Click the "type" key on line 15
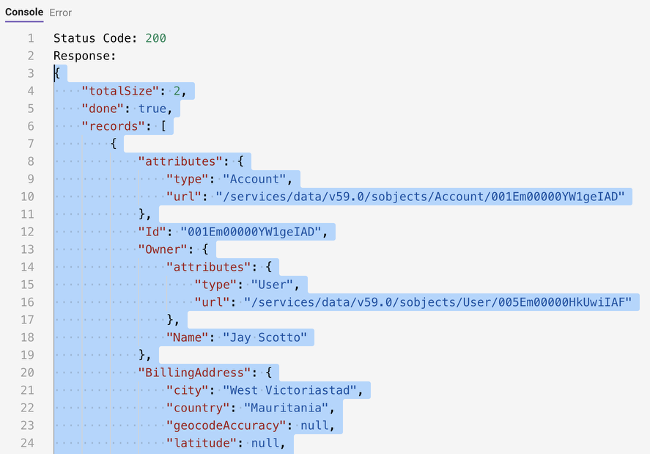This screenshot has width=650, height=454. coord(216,284)
